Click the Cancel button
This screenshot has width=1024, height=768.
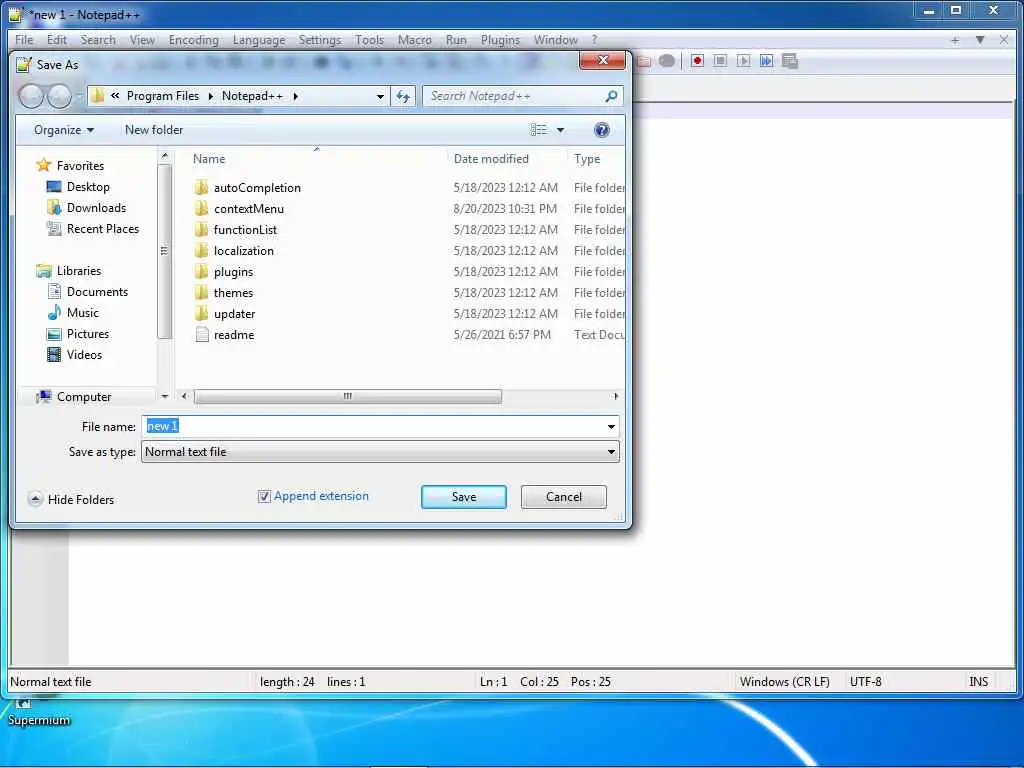pos(564,497)
